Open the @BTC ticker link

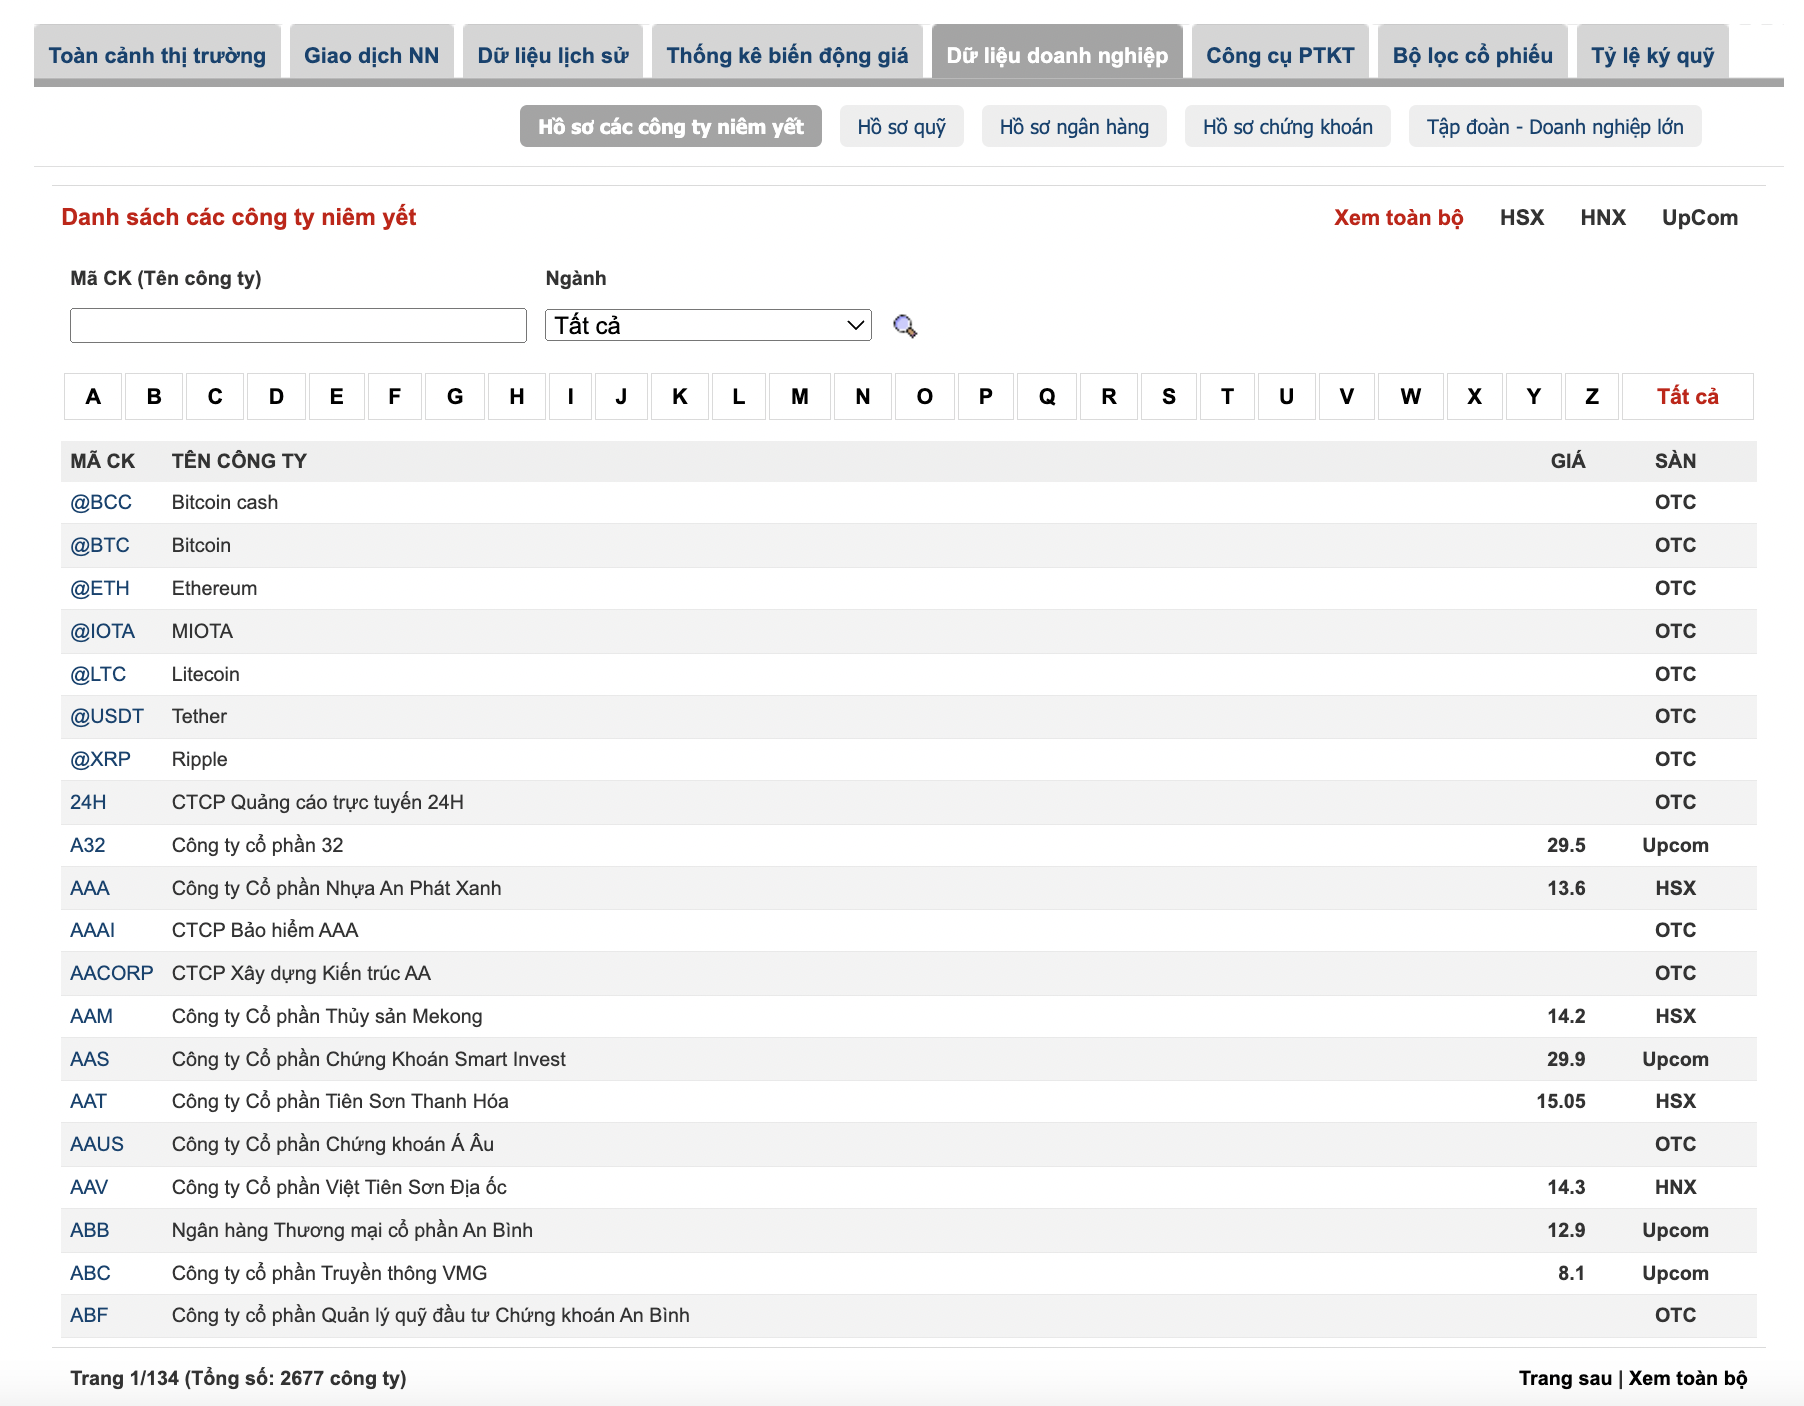(100, 545)
